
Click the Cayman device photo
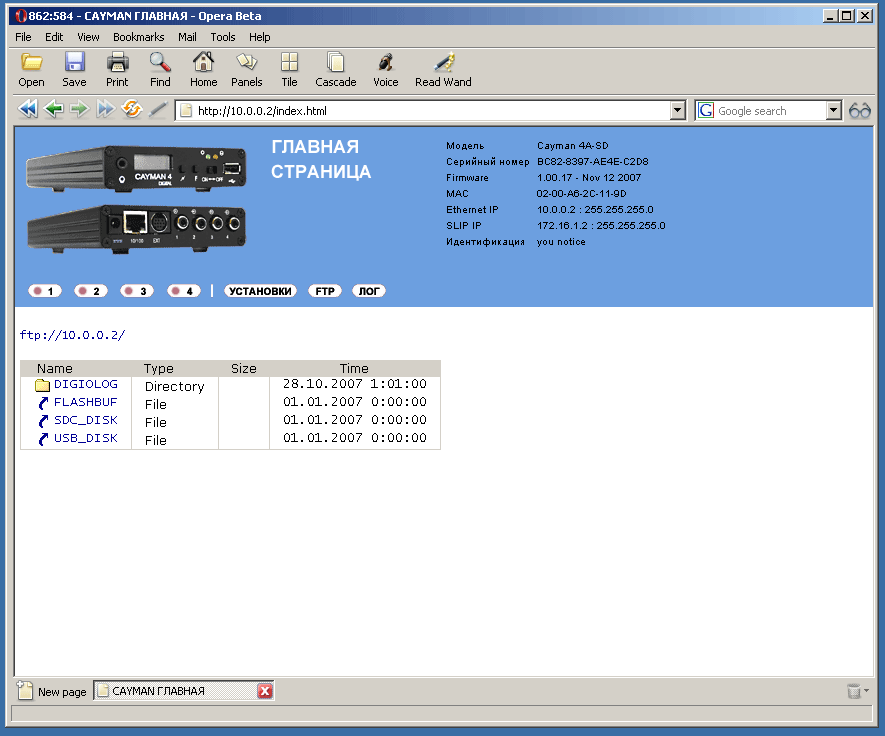click(136, 199)
